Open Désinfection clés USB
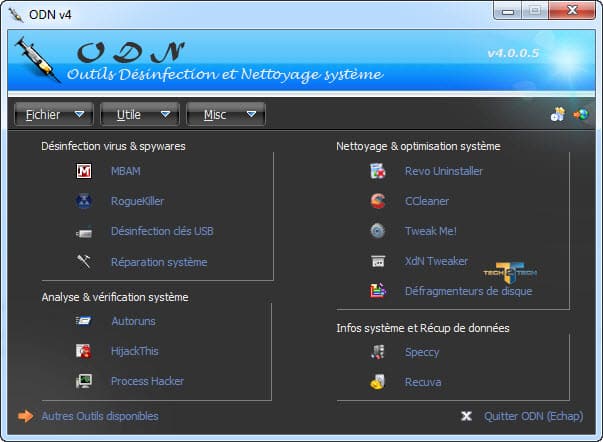Viewport: 603px width, 442px height. tap(162, 231)
